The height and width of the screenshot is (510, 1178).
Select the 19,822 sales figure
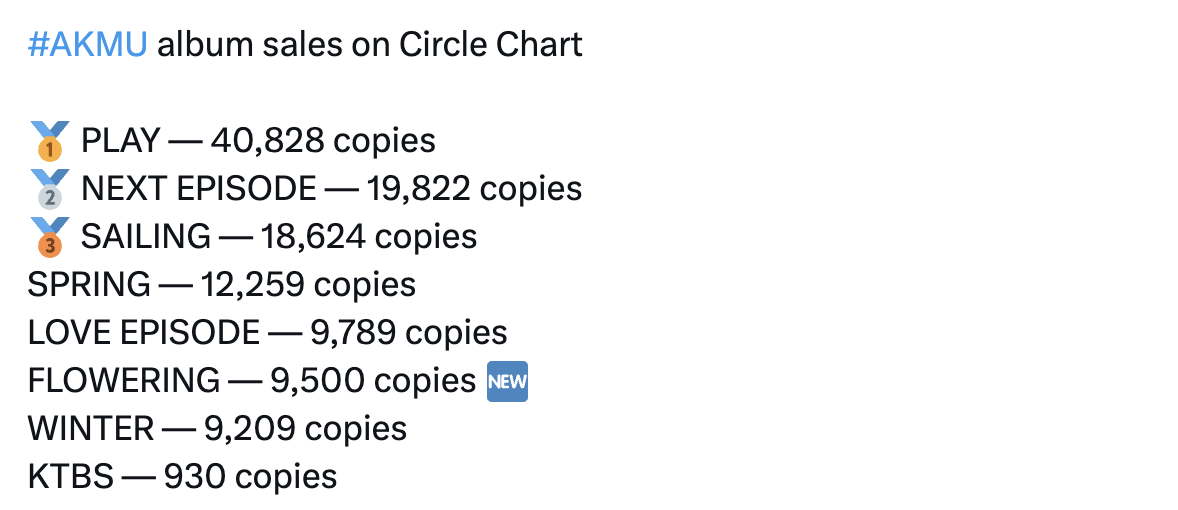[x=413, y=189]
